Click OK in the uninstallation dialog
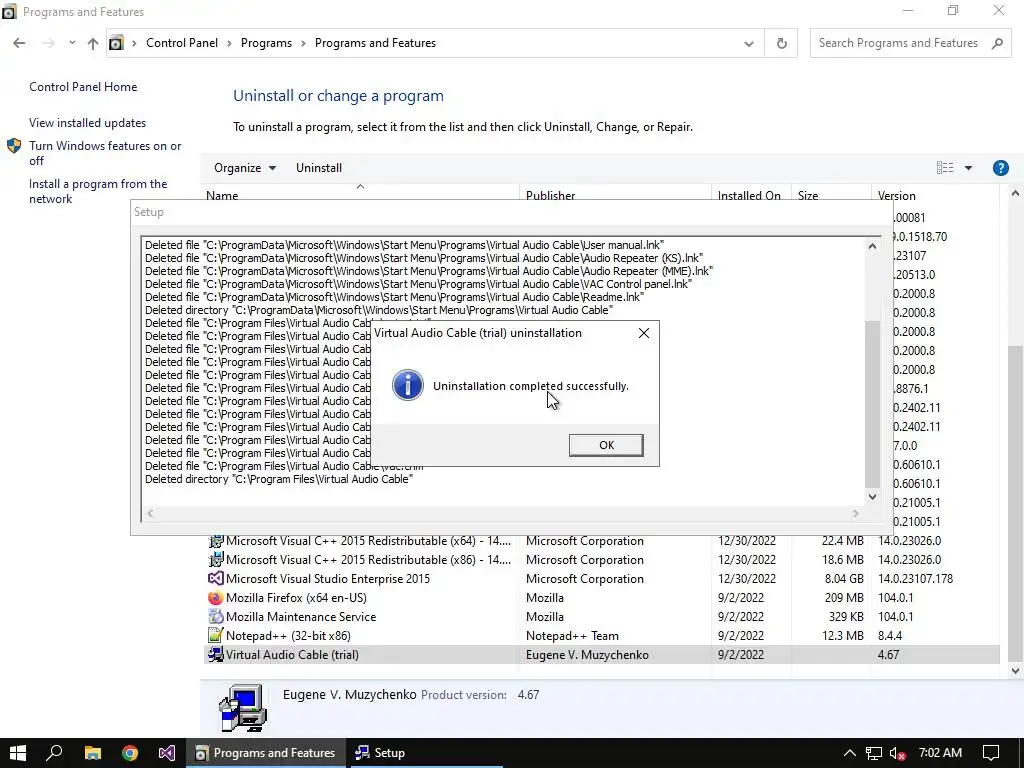The image size is (1024, 768). click(606, 445)
